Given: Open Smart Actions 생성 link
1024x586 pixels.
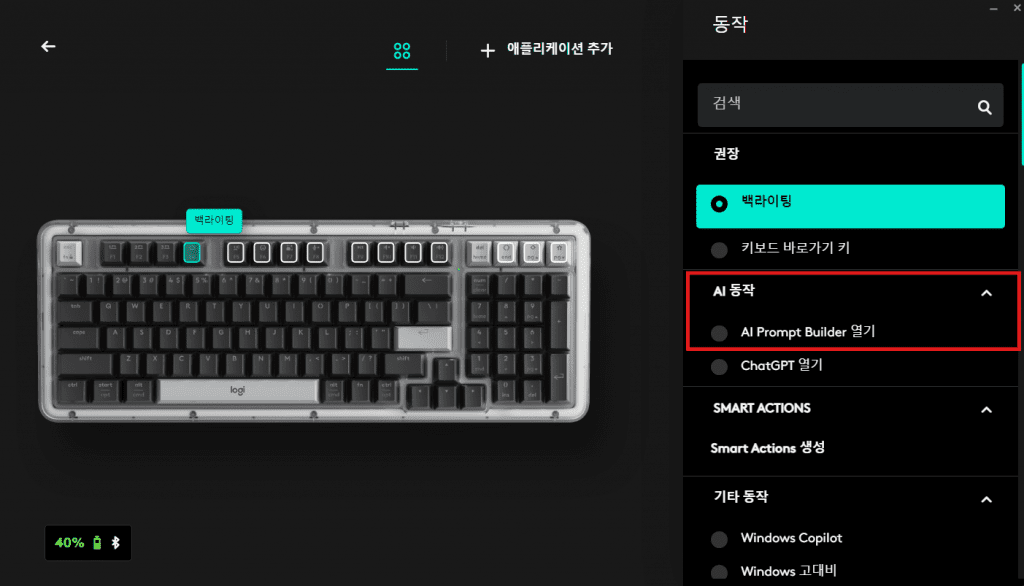Looking at the screenshot, I should [x=767, y=448].
